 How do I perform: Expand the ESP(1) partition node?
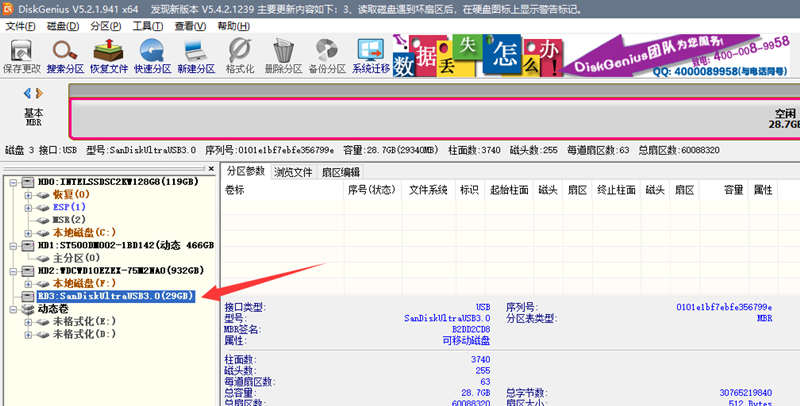point(28,208)
